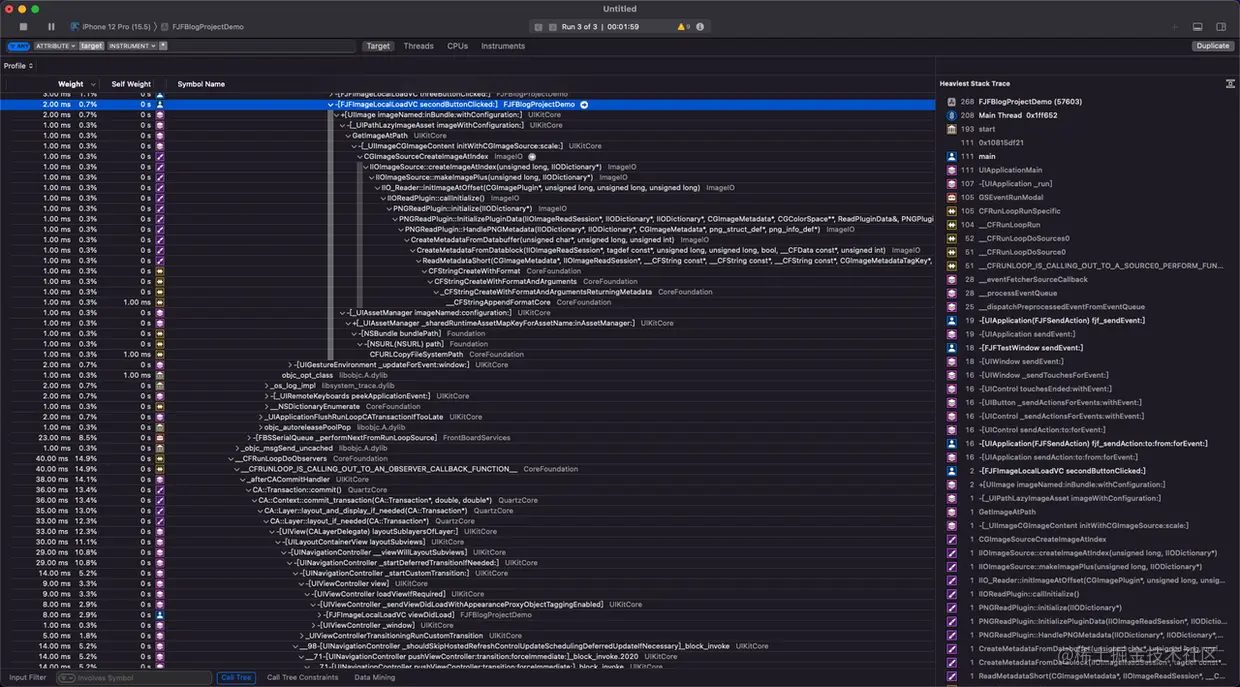Collapse the secondButtonClicked: call tree row

tap(331, 104)
